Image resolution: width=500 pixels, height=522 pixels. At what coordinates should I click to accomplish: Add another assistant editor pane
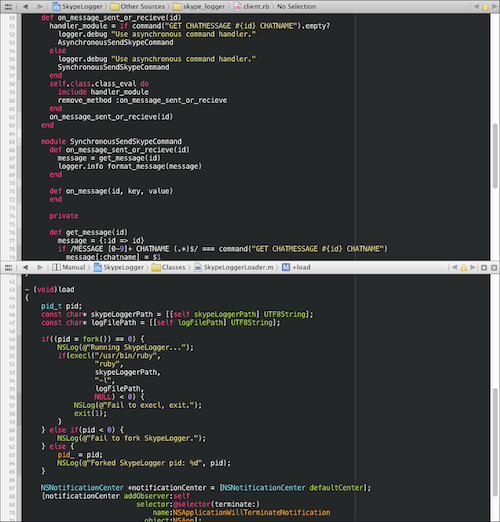(484, 267)
